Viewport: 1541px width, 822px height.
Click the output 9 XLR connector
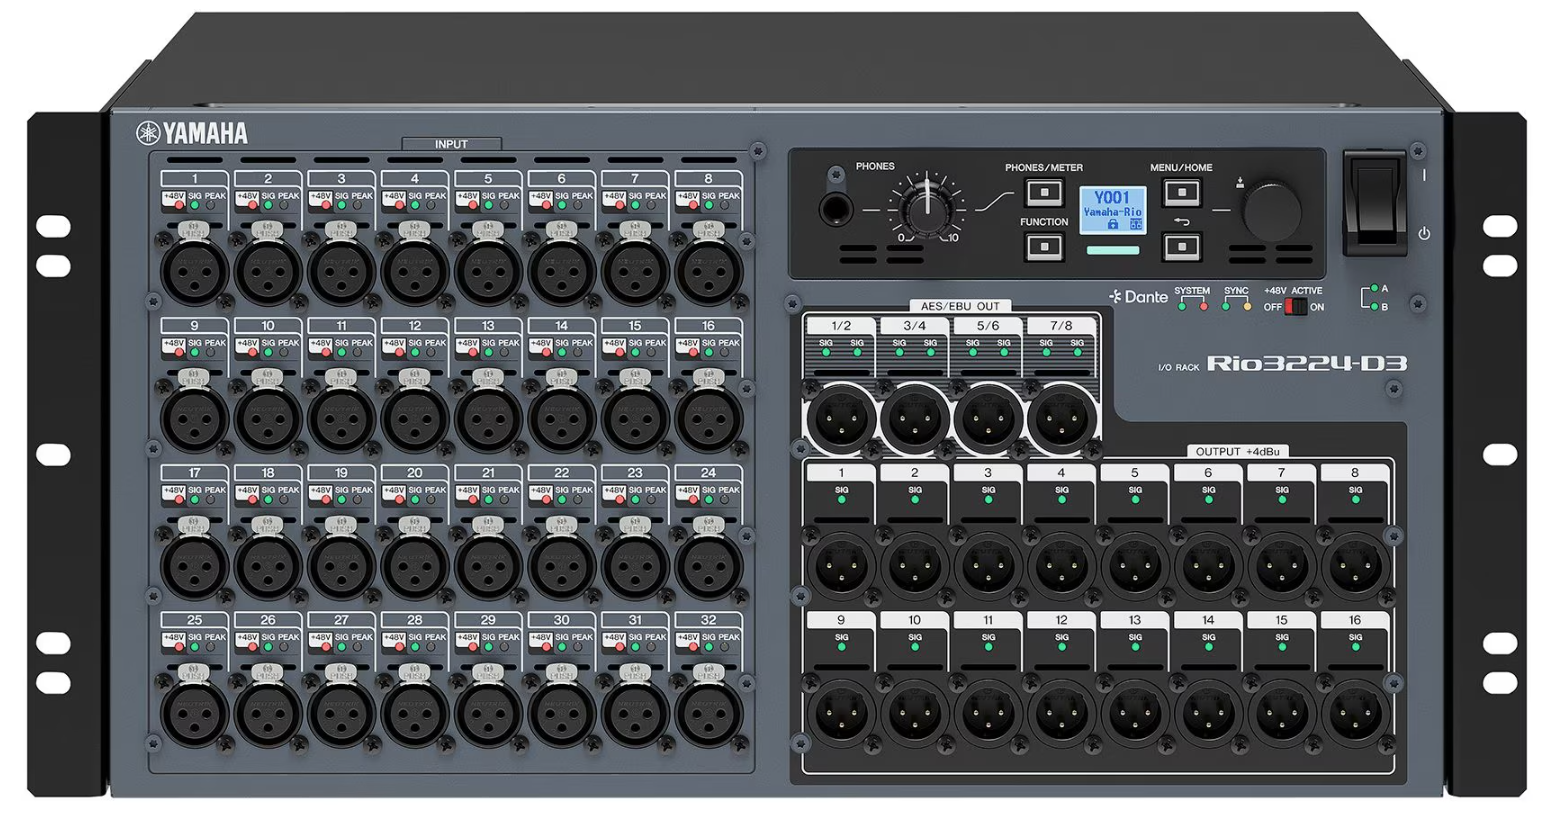841,713
